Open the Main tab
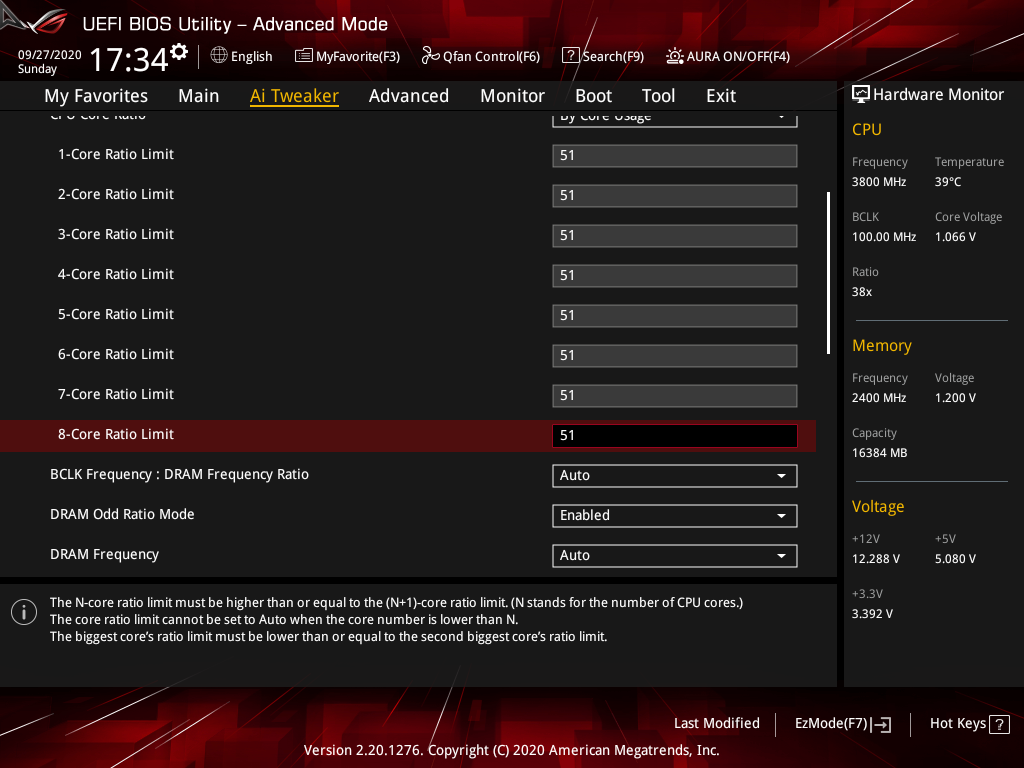Image resolution: width=1024 pixels, height=768 pixels. (x=199, y=96)
